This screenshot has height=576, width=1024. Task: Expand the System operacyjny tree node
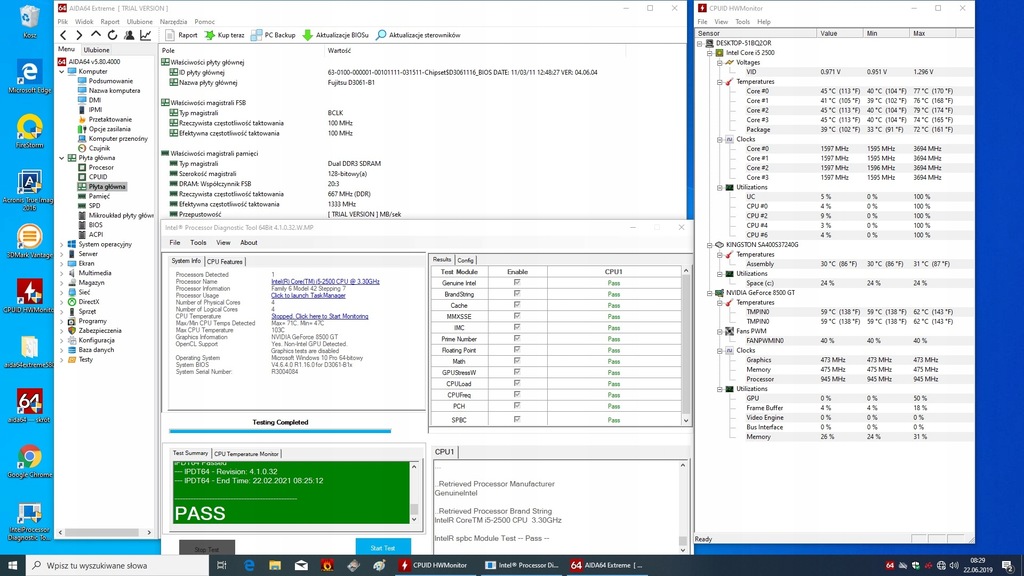point(63,244)
